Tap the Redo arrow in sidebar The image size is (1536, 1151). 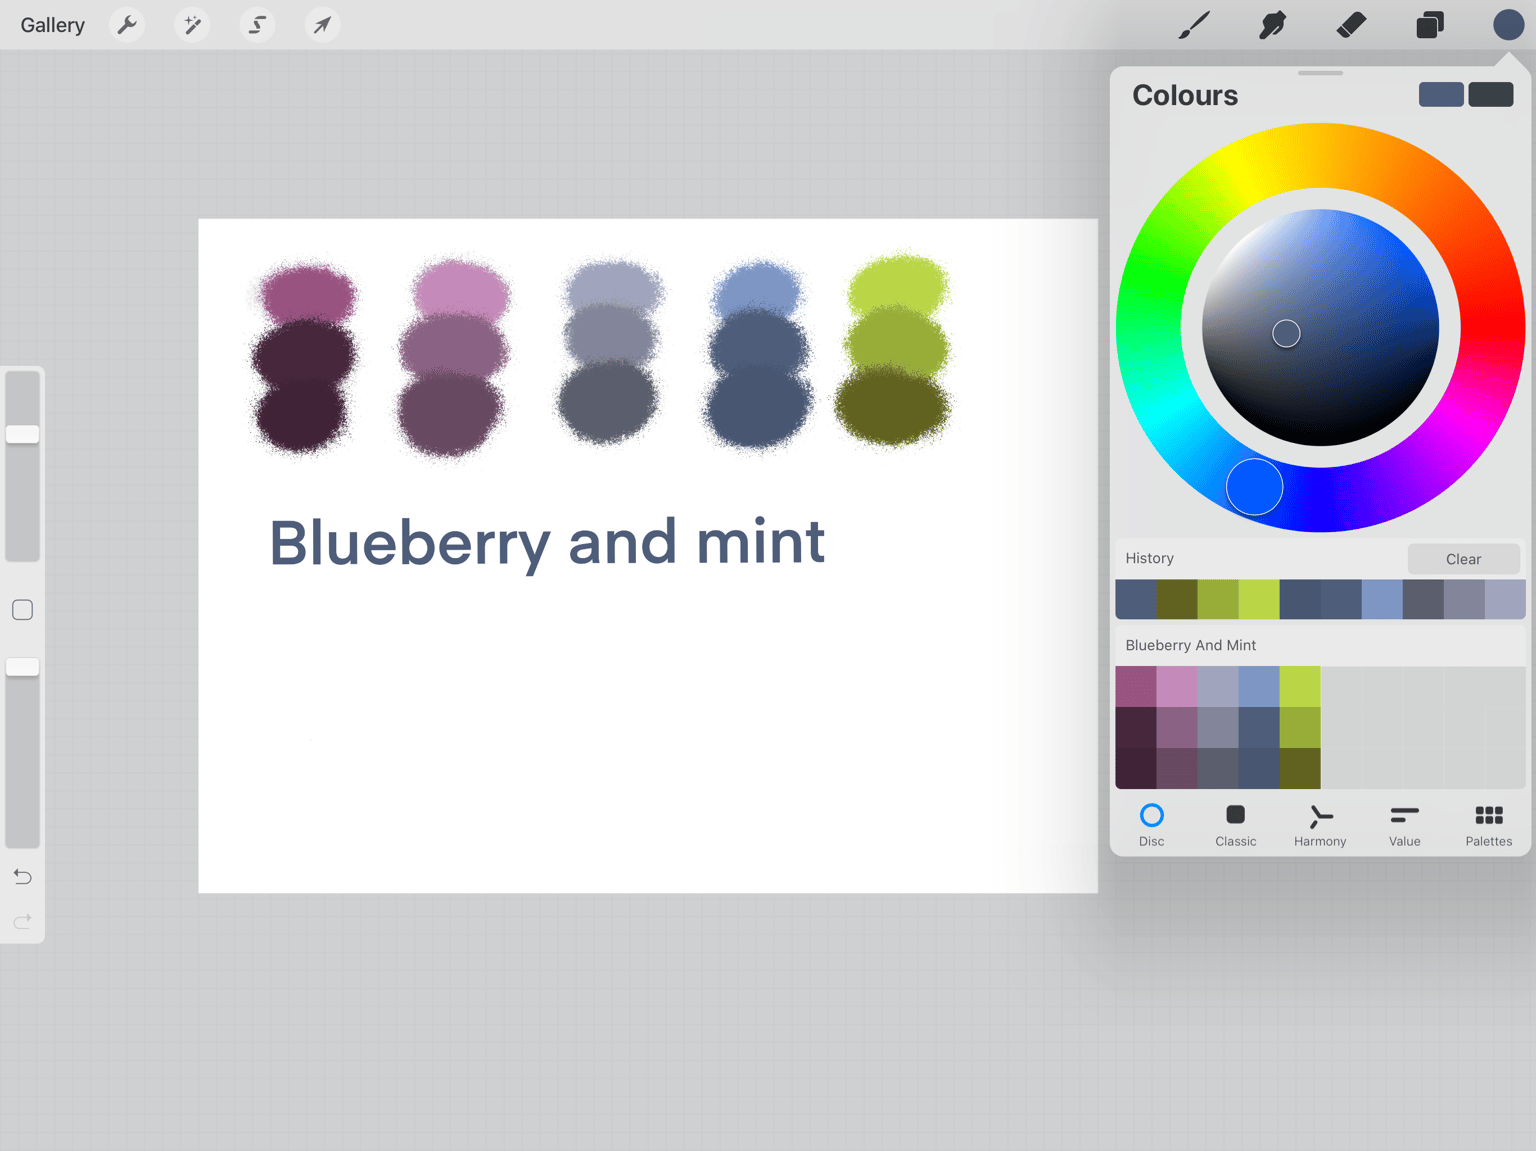coord(22,921)
